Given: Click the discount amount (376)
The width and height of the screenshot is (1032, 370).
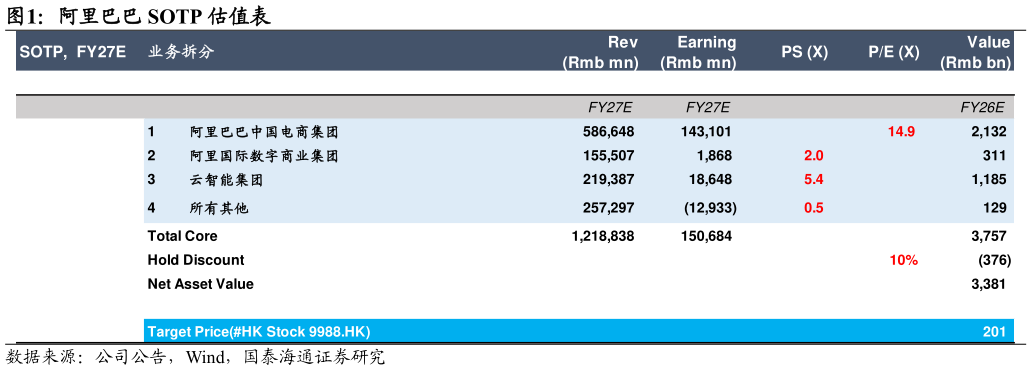Looking at the screenshot, I should click(x=994, y=260).
